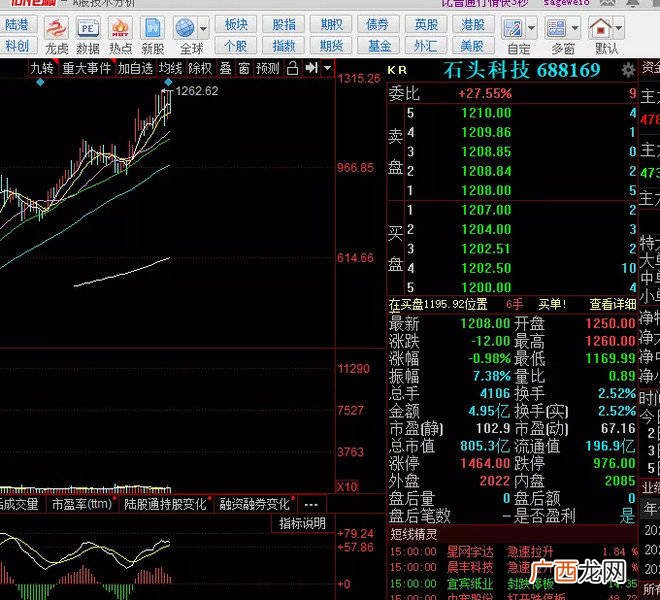Click 星网宇达 in 短线精灵 list
Viewport: 660px width, 600px height.
[470, 551]
